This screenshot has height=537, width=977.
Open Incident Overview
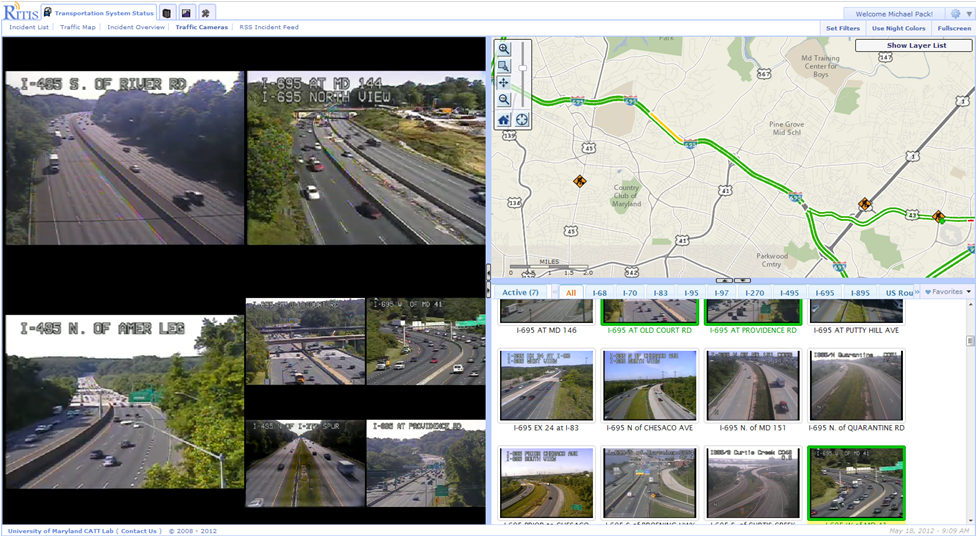click(x=136, y=27)
